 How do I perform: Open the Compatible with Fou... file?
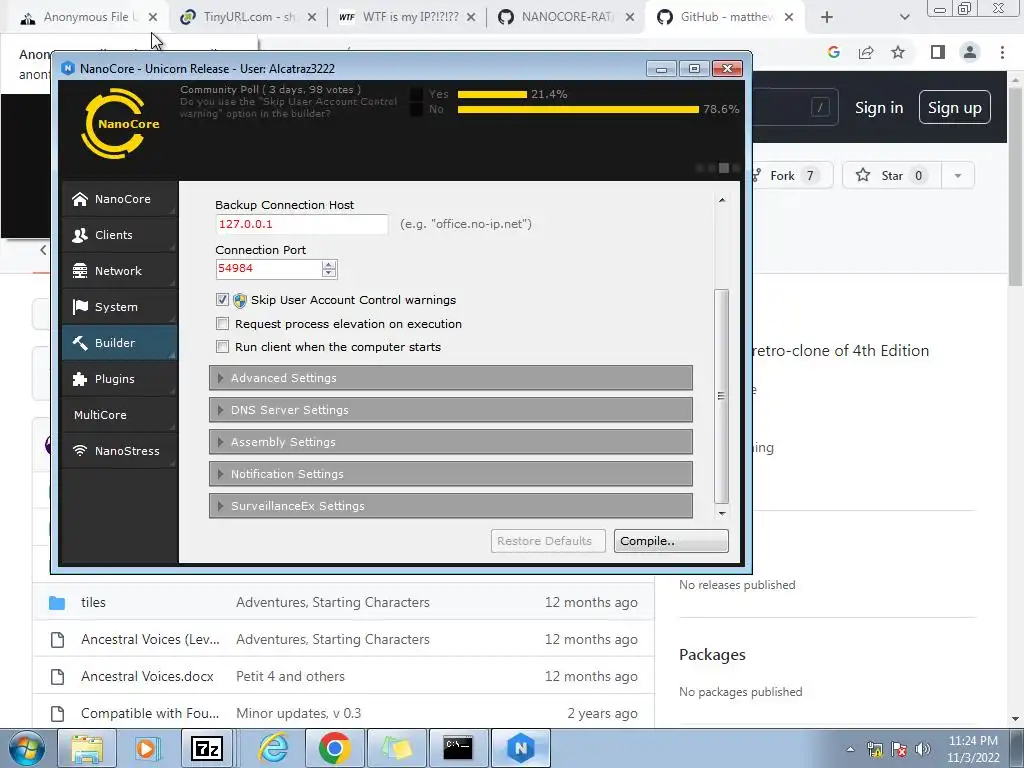(x=150, y=713)
